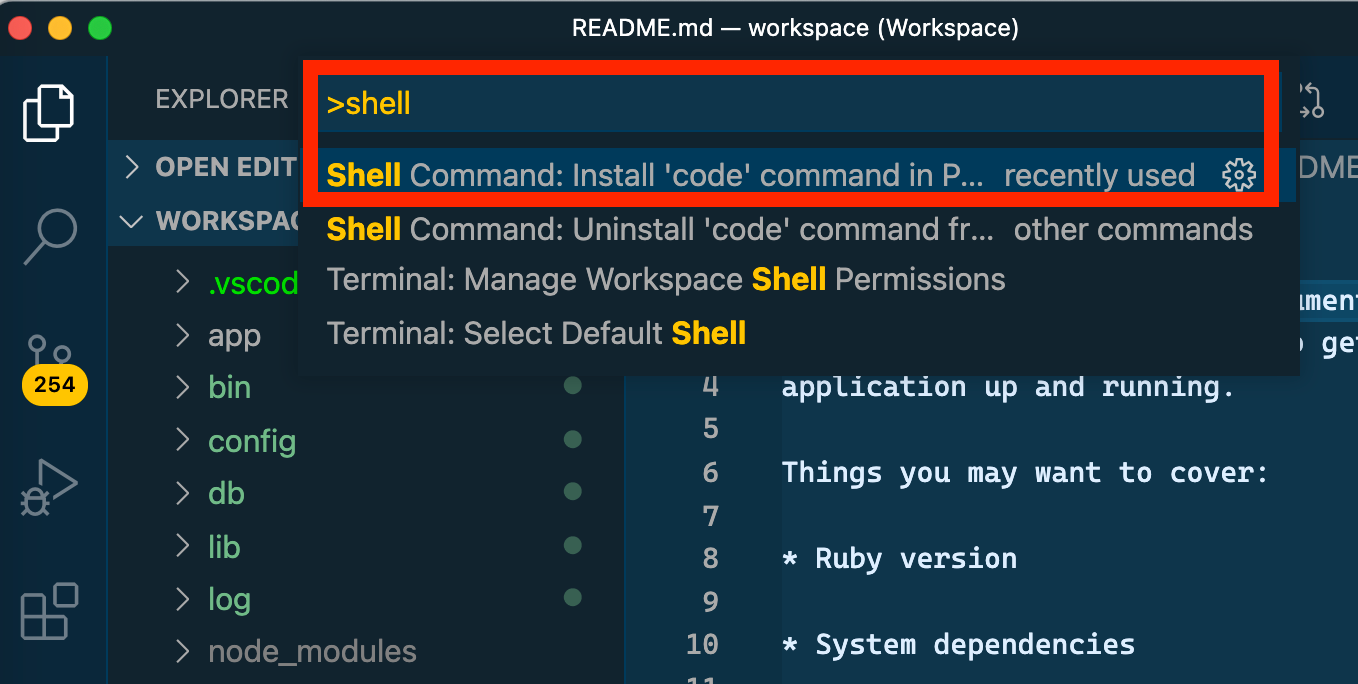1358x684 pixels.
Task: Expand the log folder chevron
Action: pos(182,599)
